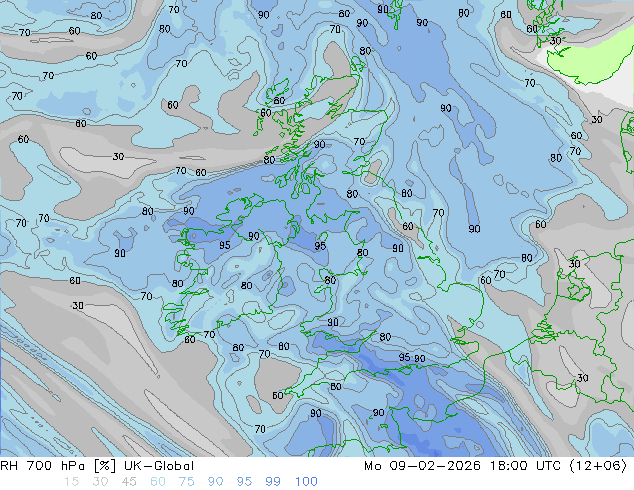Click the 90 value in the legend scale
This screenshot has height=490, width=634.
tap(215, 482)
